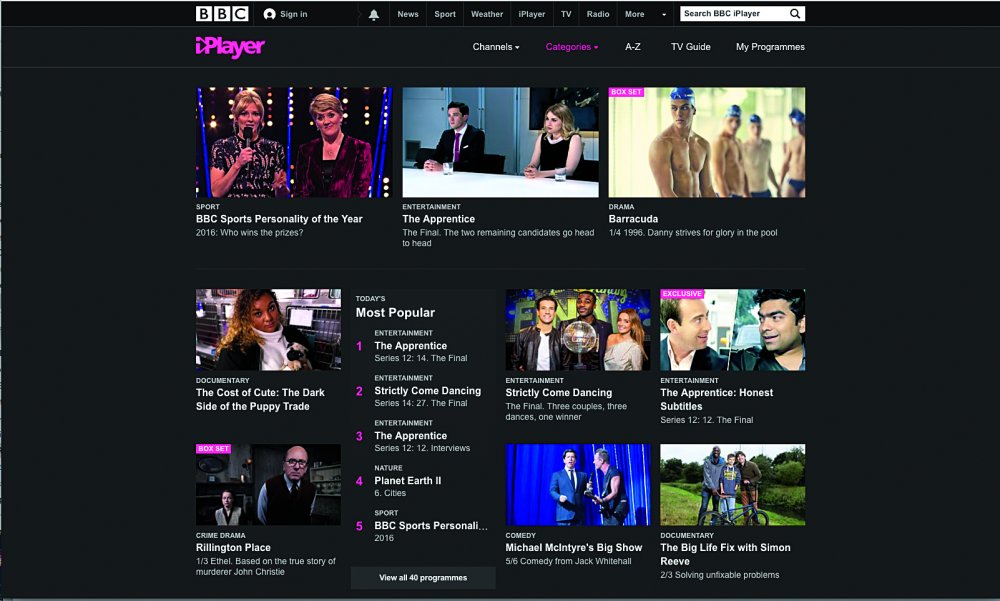Open Radio in the top bar
This screenshot has width=1000, height=601.
tap(598, 14)
